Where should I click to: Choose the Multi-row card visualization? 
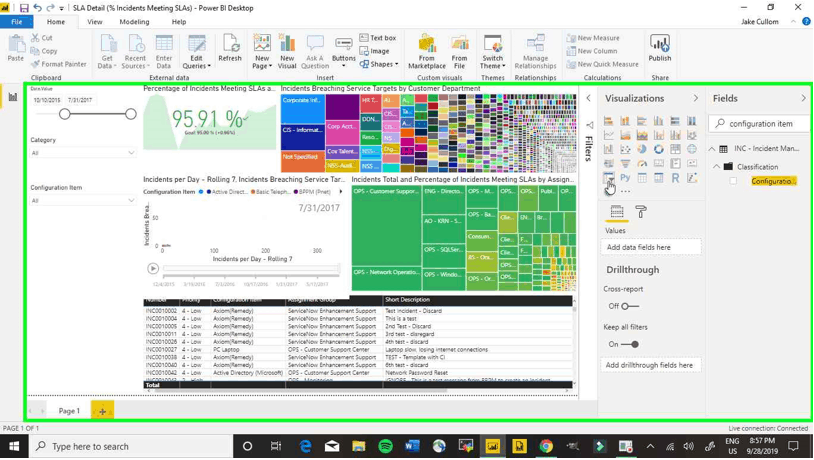[x=675, y=163]
